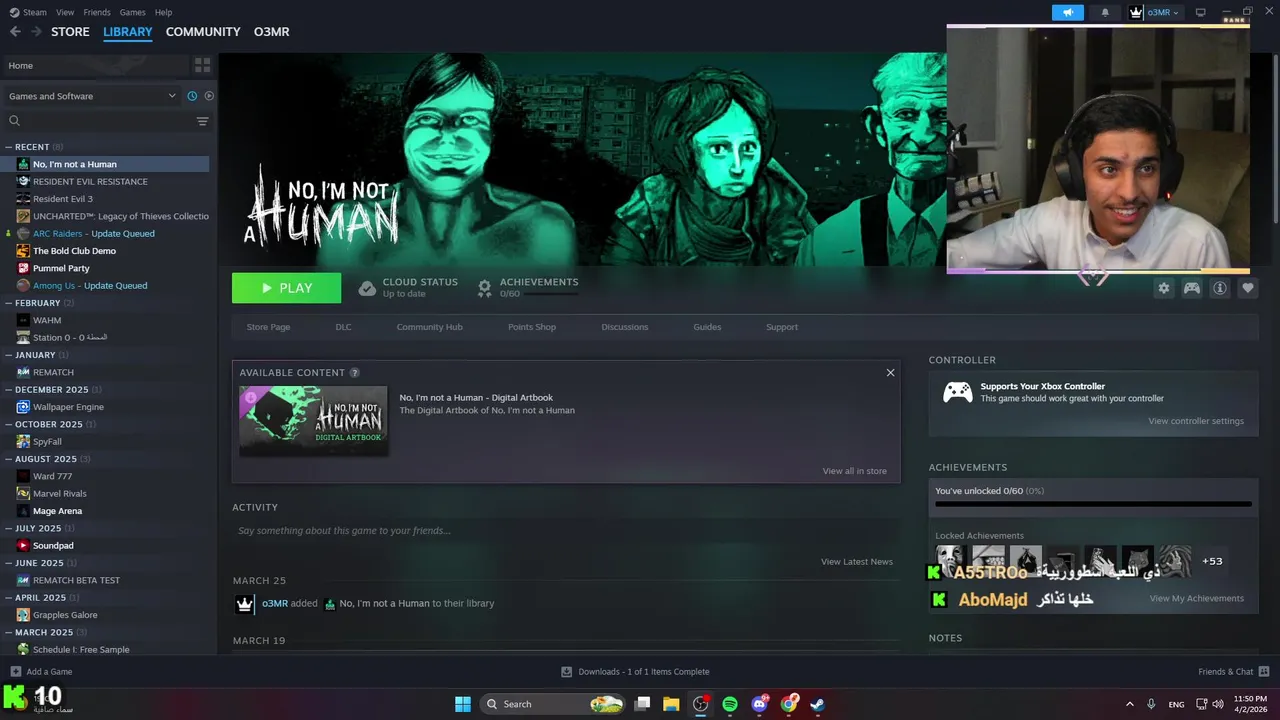Click the cloud status checkmark icon
The height and width of the screenshot is (720, 1280).
click(367, 288)
